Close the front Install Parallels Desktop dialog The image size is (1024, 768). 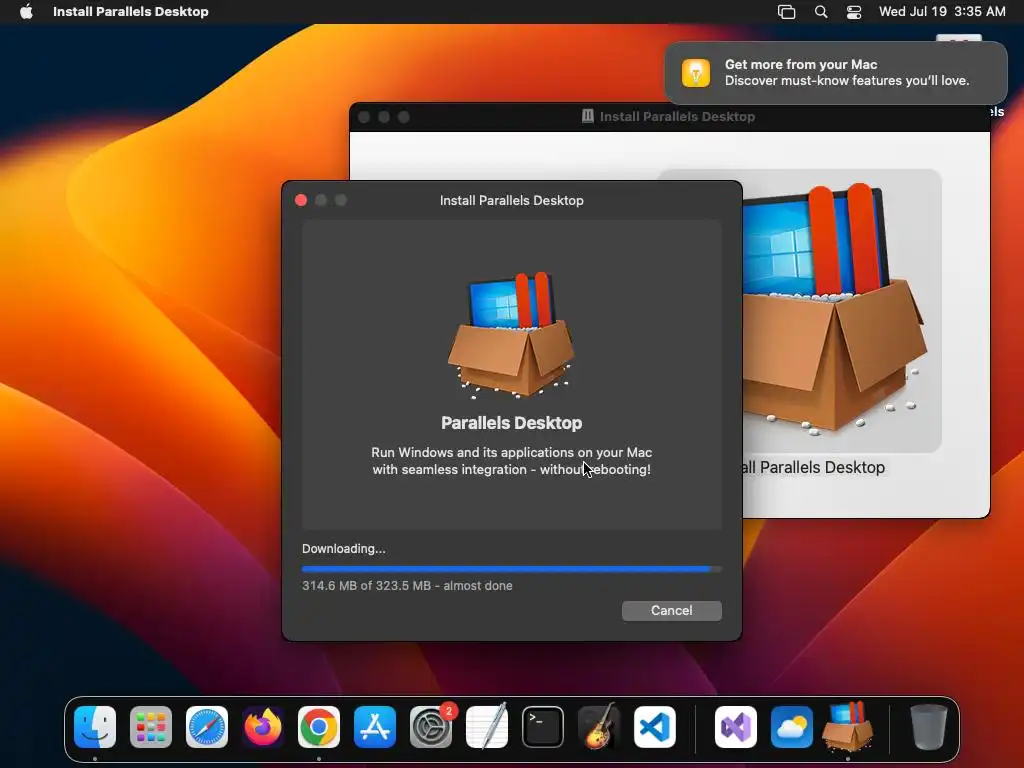[301, 200]
